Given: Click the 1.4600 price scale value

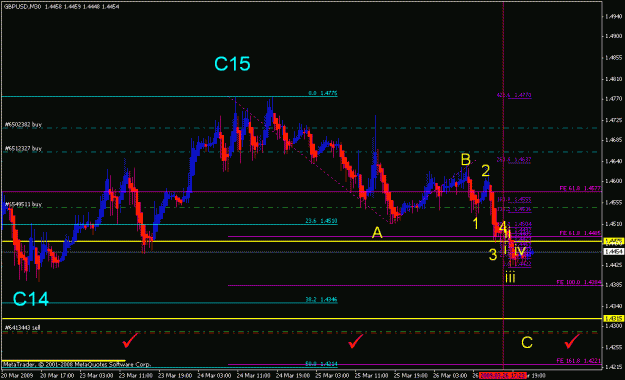Looking at the screenshot, I should pyautogui.click(x=614, y=181).
